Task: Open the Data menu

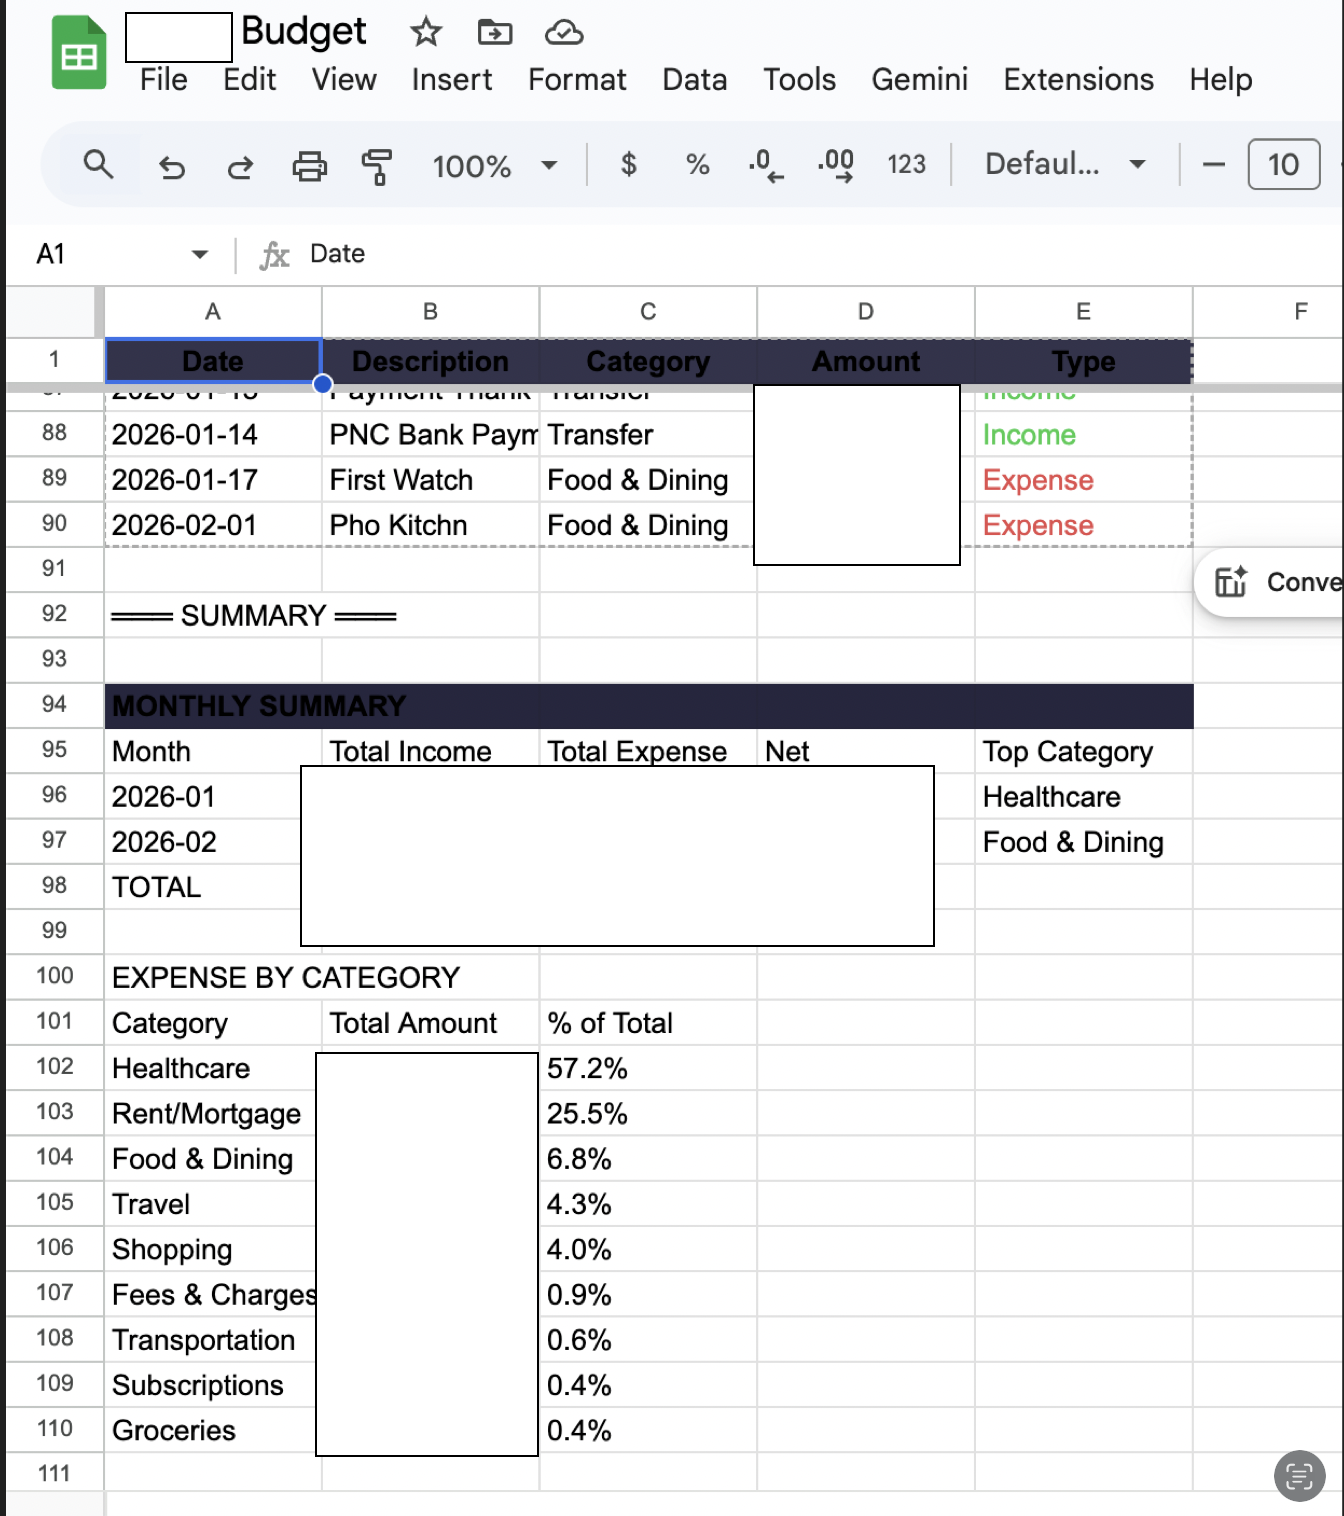Action: [695, 79]
